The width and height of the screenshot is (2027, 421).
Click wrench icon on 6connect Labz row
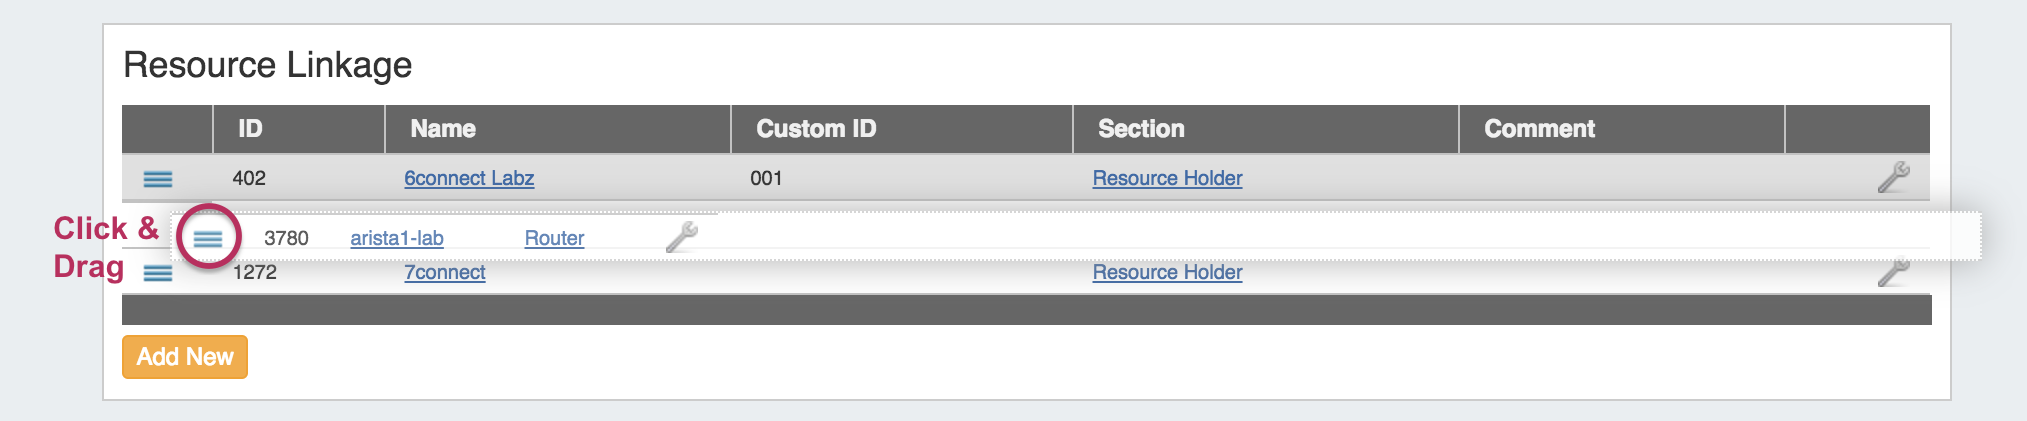pyautogui.click(x=1893, y=177)
